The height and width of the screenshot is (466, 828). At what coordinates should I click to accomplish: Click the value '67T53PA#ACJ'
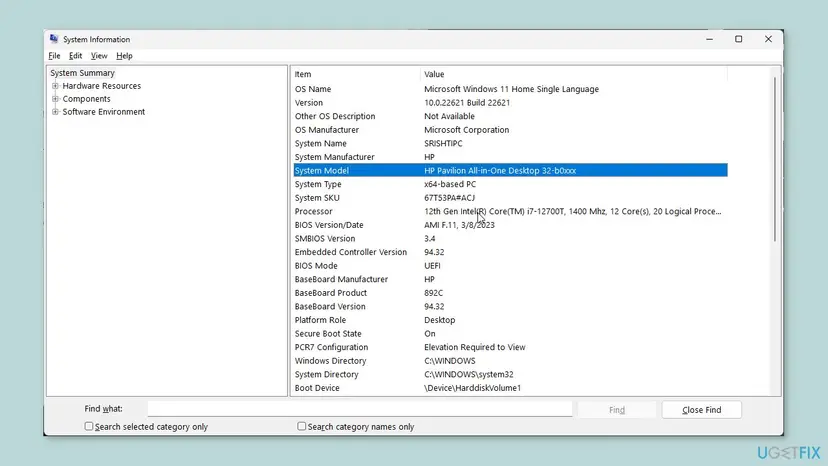(x=449, y=198)
